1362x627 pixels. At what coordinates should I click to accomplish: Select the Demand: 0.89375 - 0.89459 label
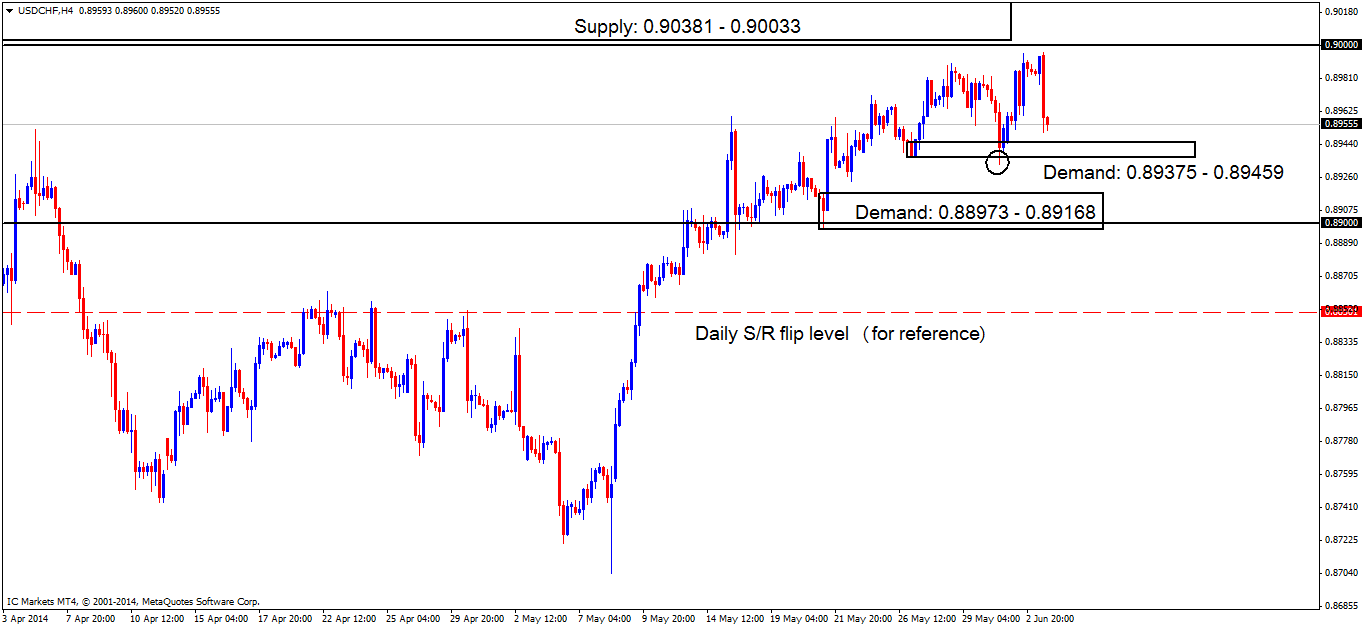coord(1163,173)
